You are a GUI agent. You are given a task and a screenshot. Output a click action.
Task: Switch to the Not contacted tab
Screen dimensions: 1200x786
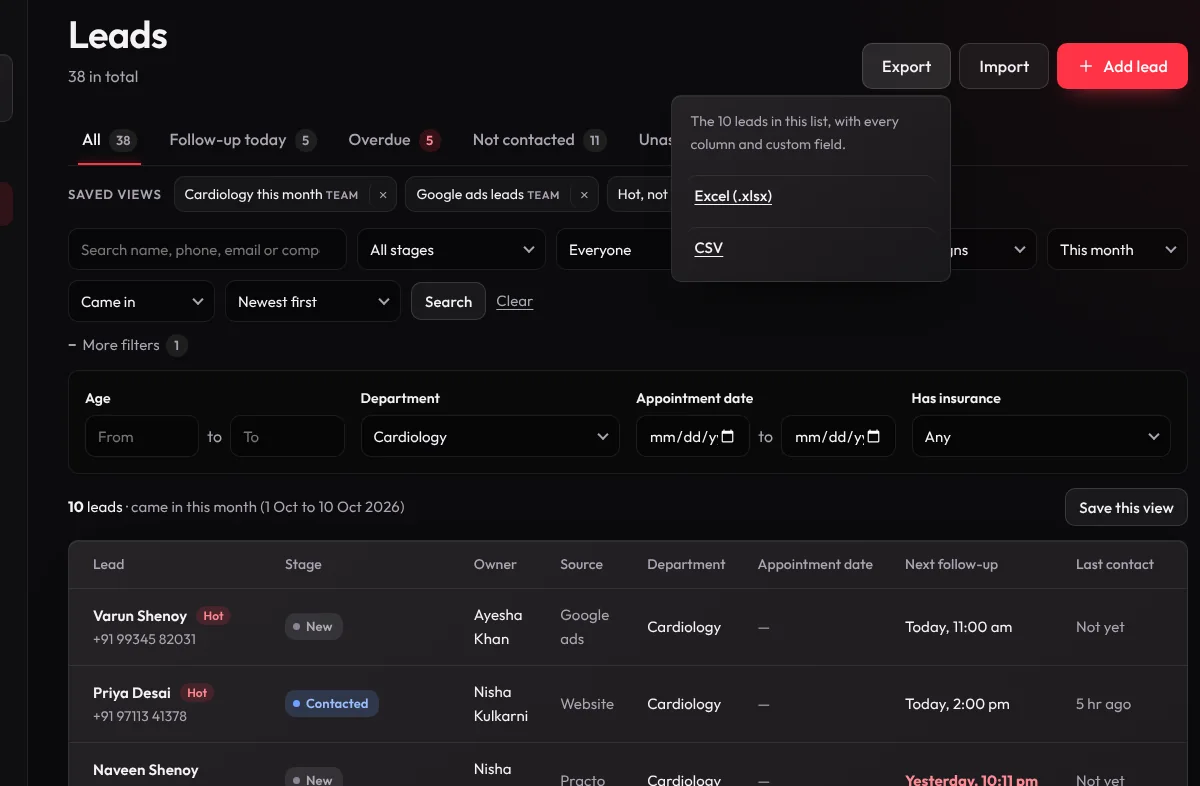(x=539, y=140)
